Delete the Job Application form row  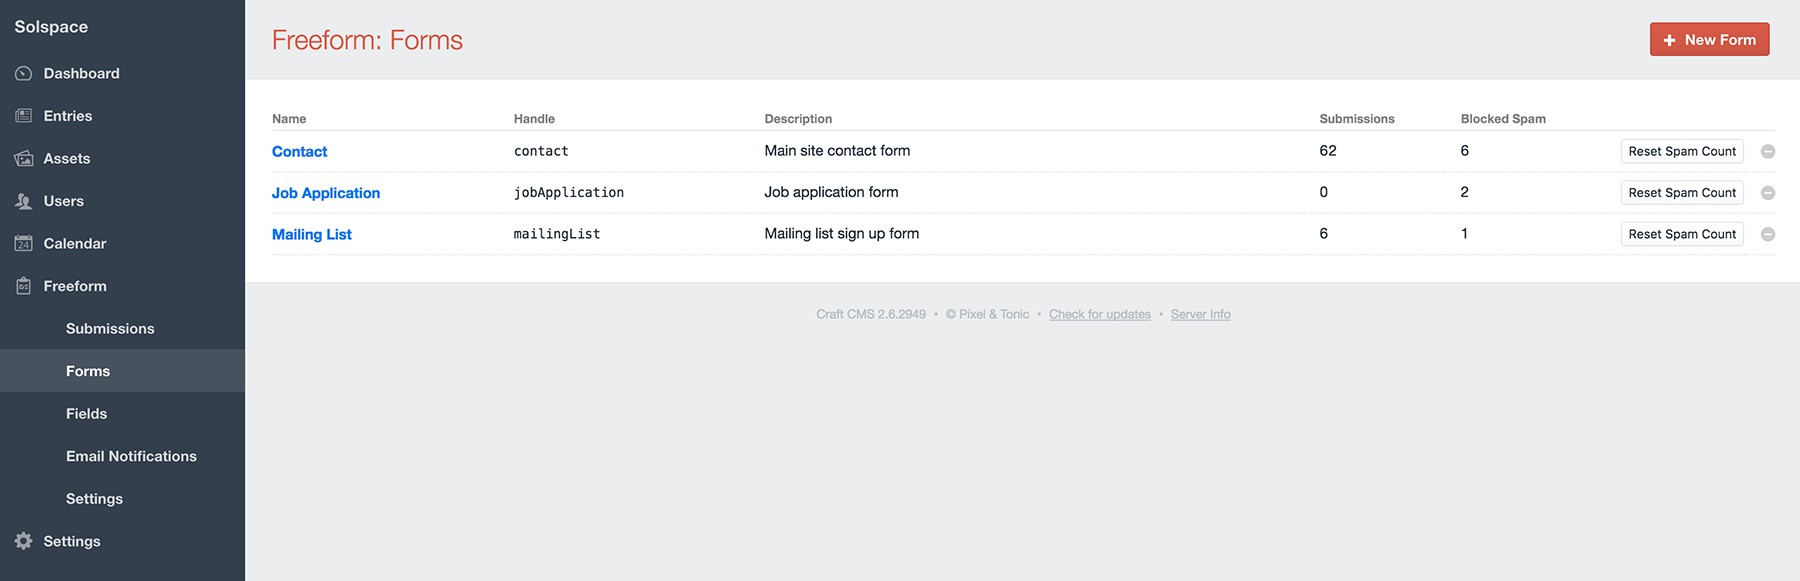[1768, 193]
